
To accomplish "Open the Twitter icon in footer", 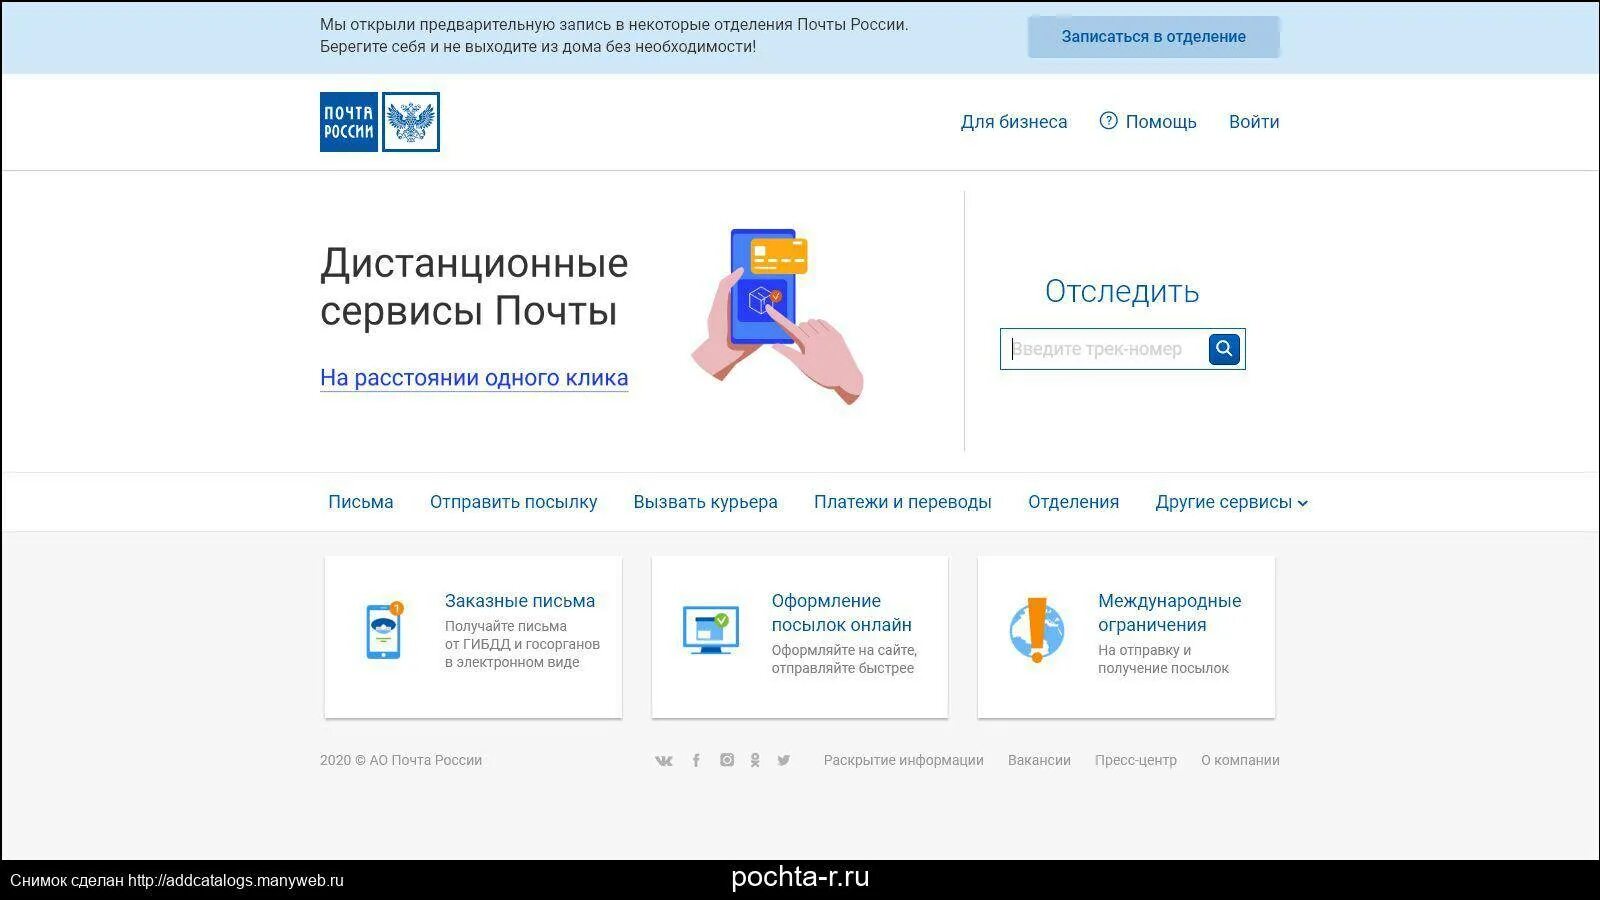I will 783,760.
